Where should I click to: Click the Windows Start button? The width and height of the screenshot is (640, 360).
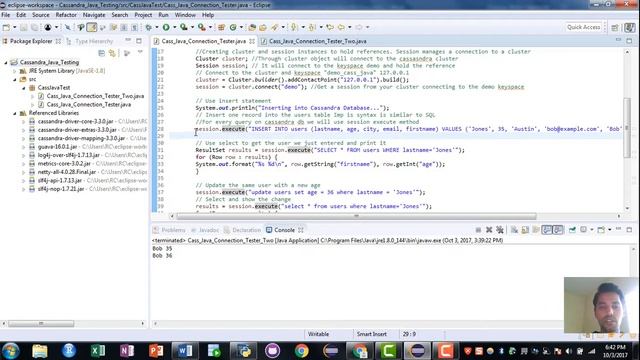pos(11,351)
